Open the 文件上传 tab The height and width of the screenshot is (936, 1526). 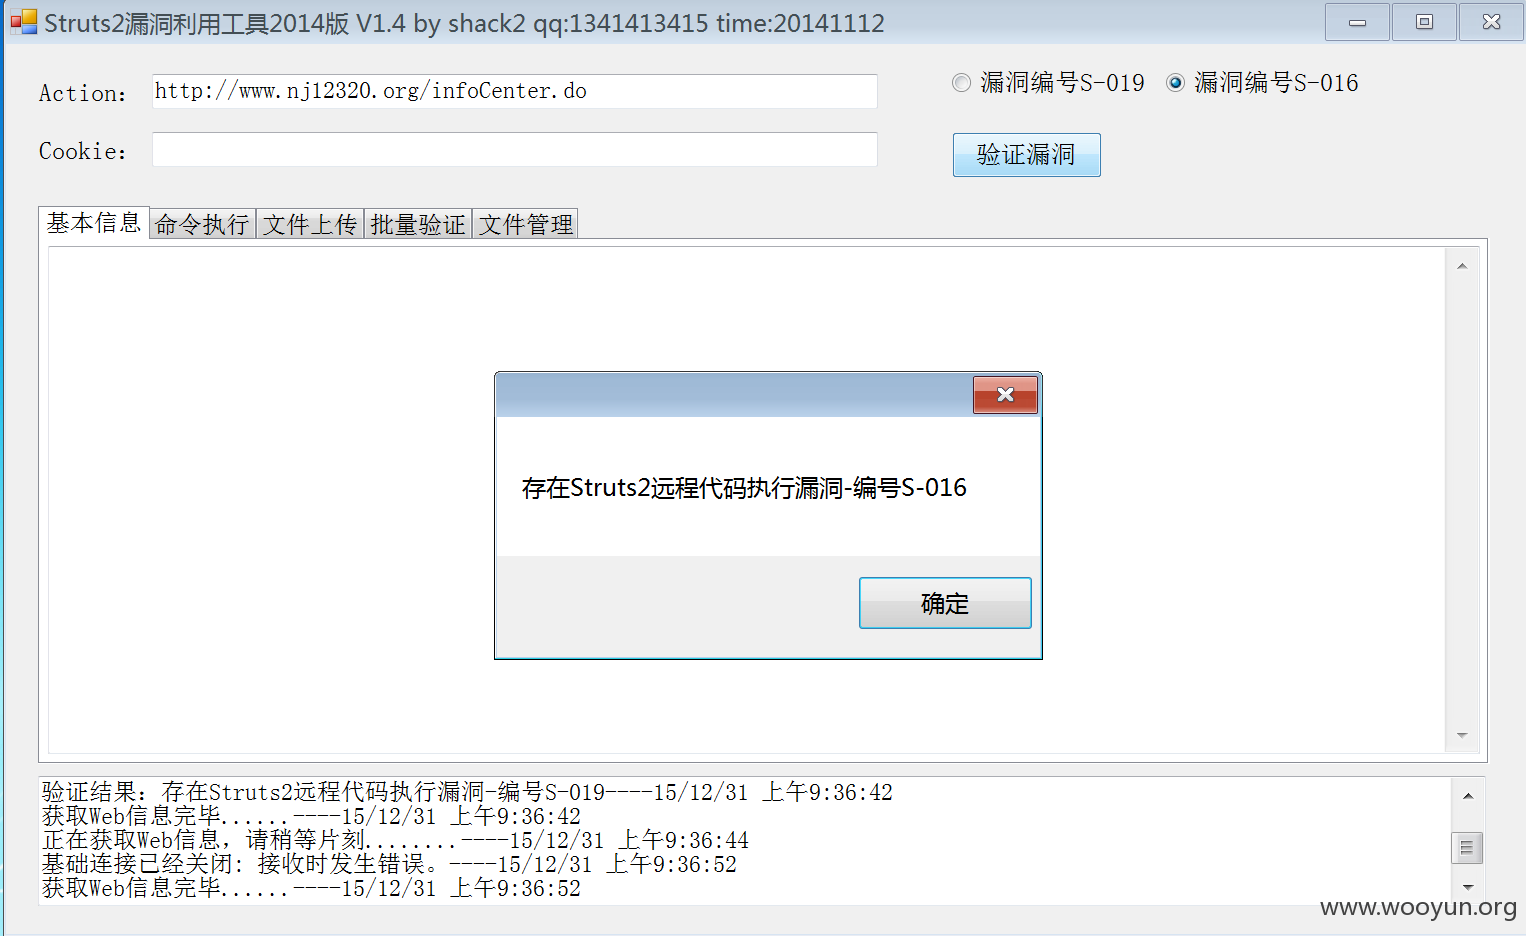tap(310, 224)
